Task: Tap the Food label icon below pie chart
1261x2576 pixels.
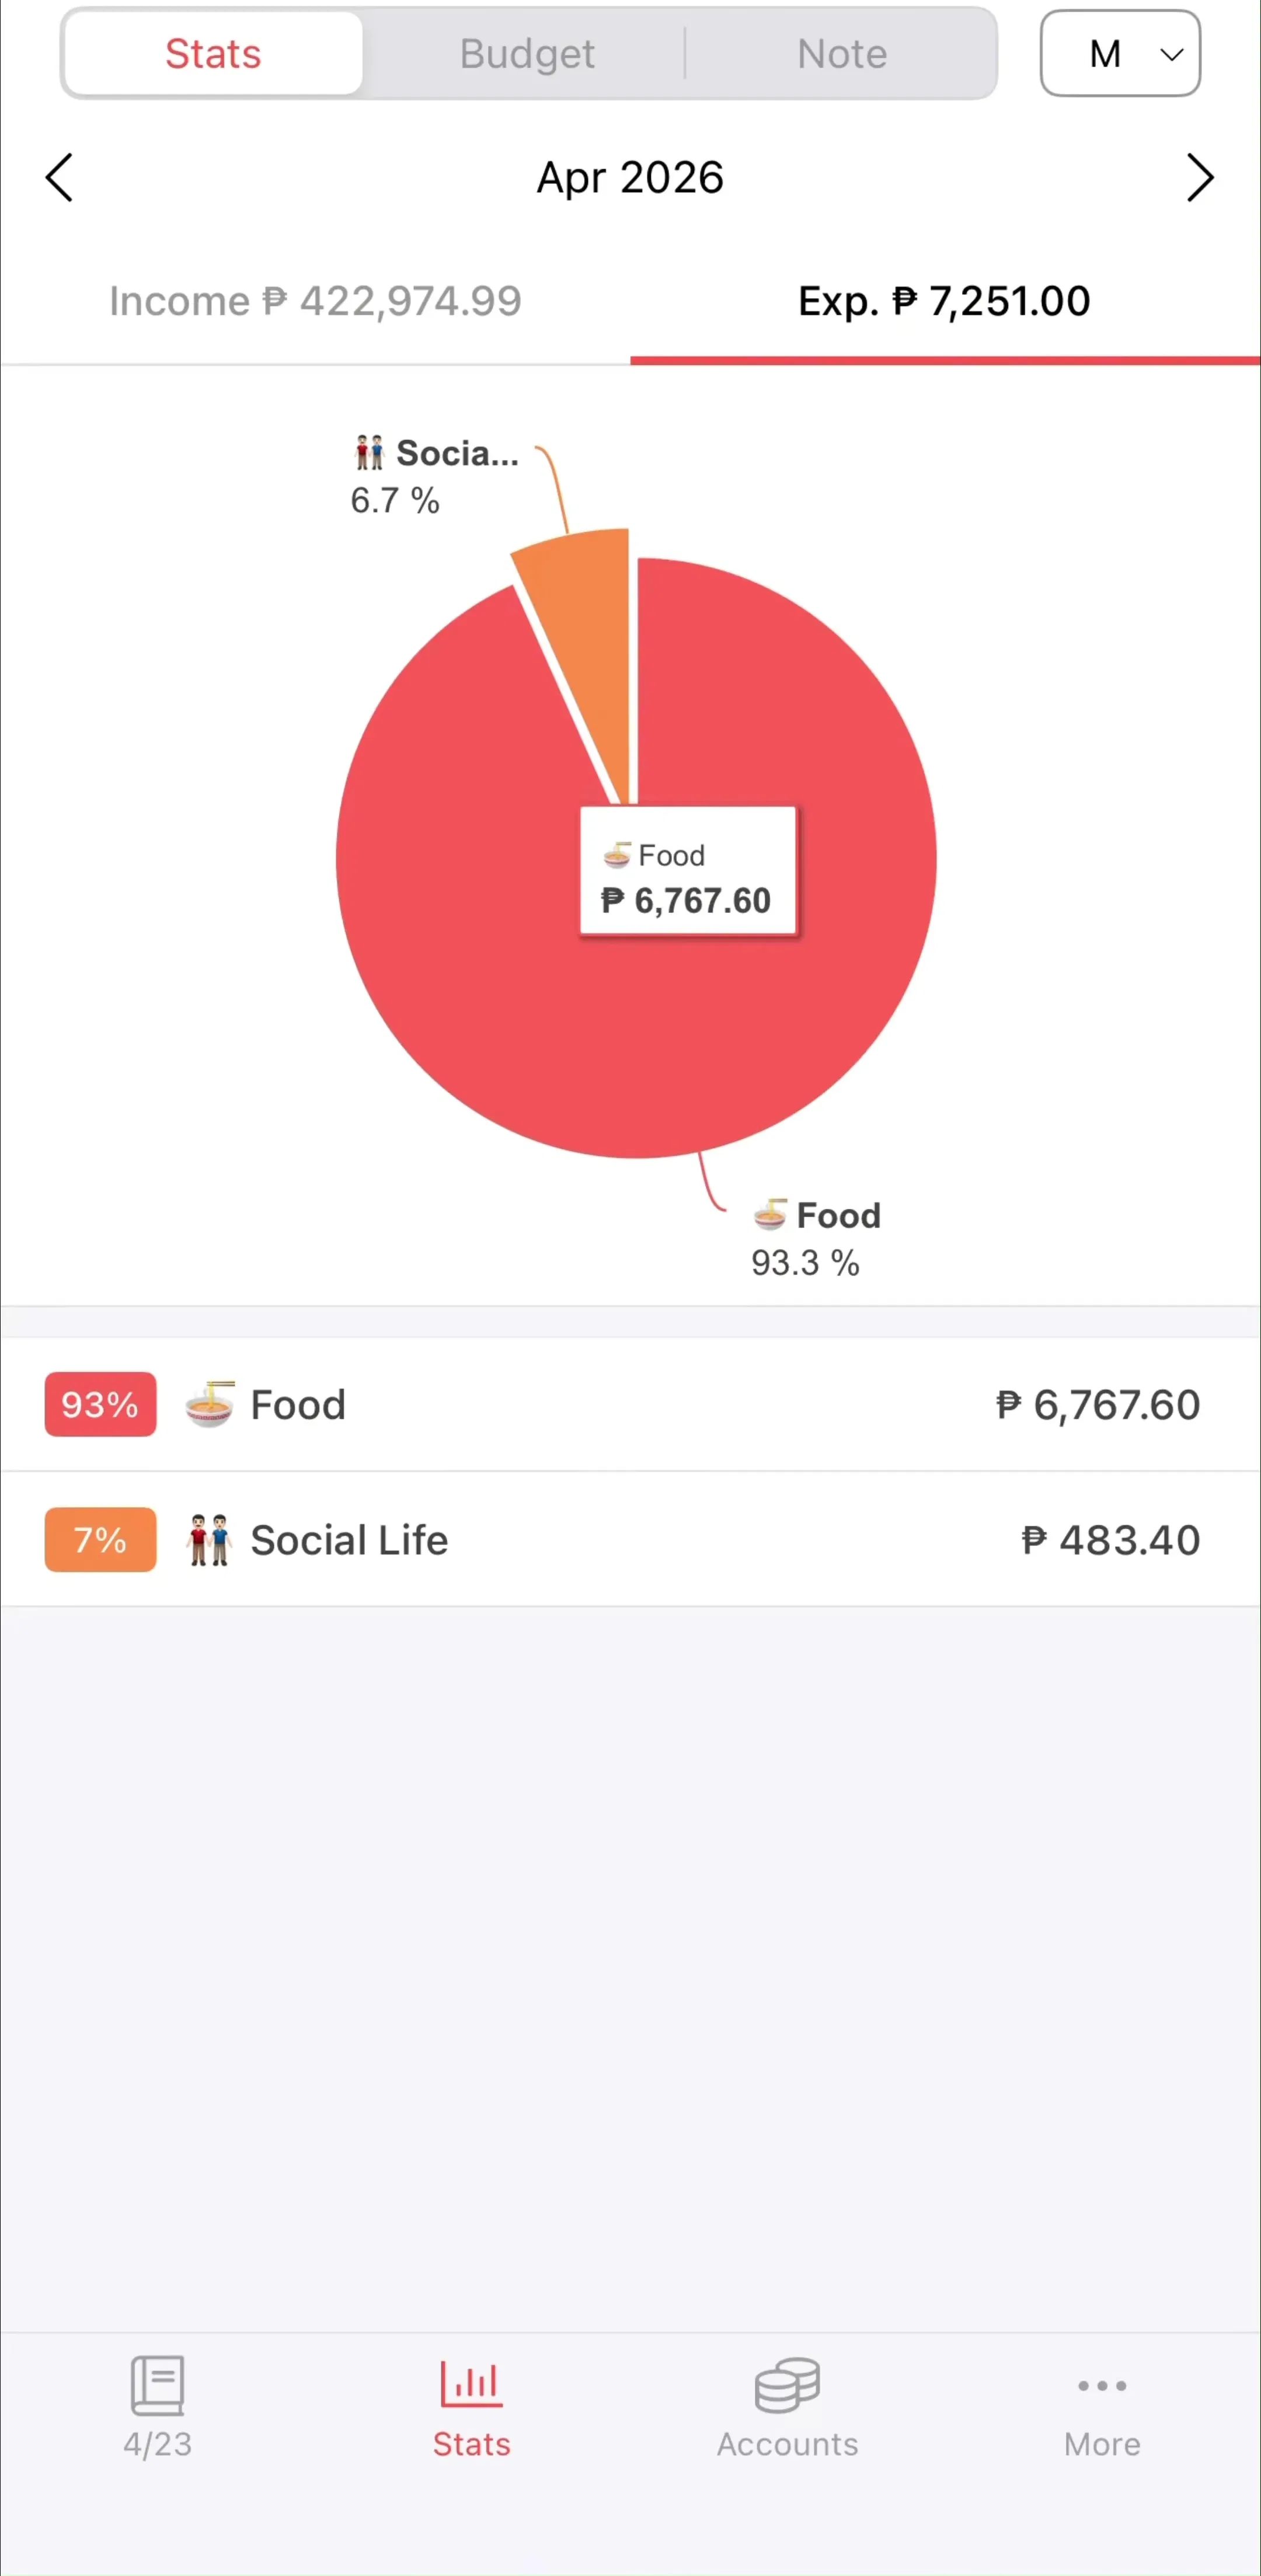Action: [x=770, y=1215]
